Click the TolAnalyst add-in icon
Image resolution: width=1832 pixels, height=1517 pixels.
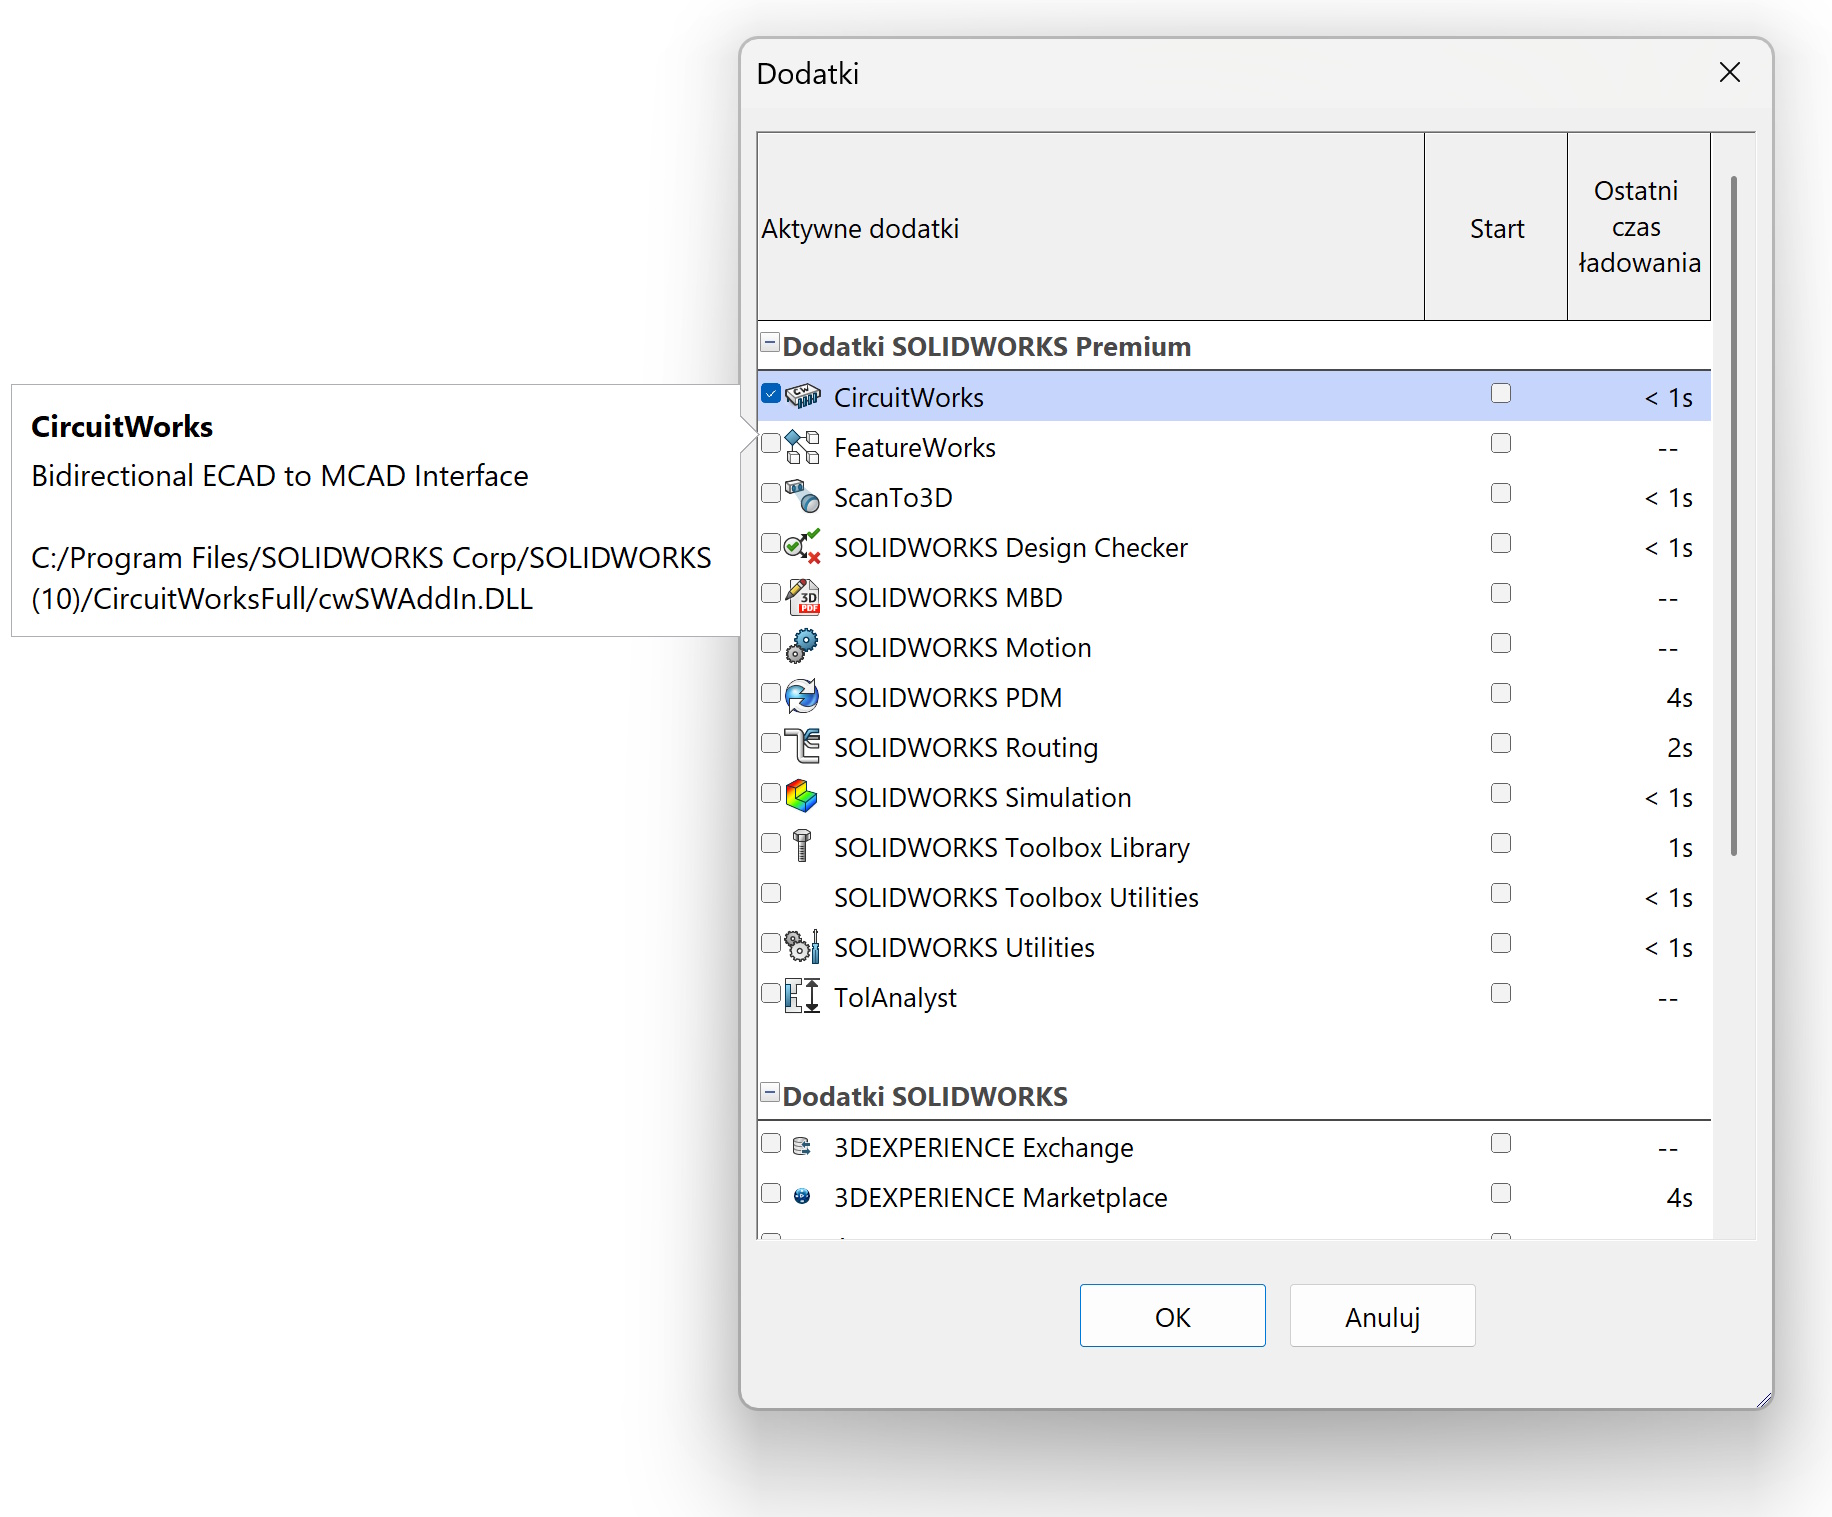pyautogui.click(x=802, y=996)
